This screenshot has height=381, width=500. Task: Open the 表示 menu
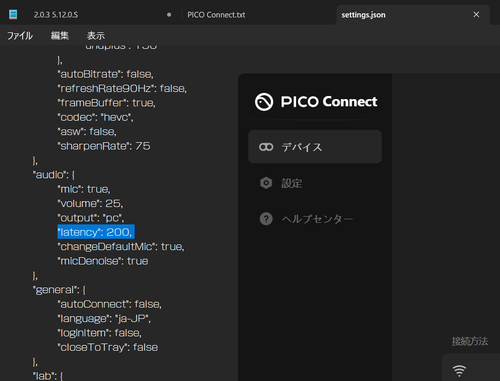(x=96, y=36)
